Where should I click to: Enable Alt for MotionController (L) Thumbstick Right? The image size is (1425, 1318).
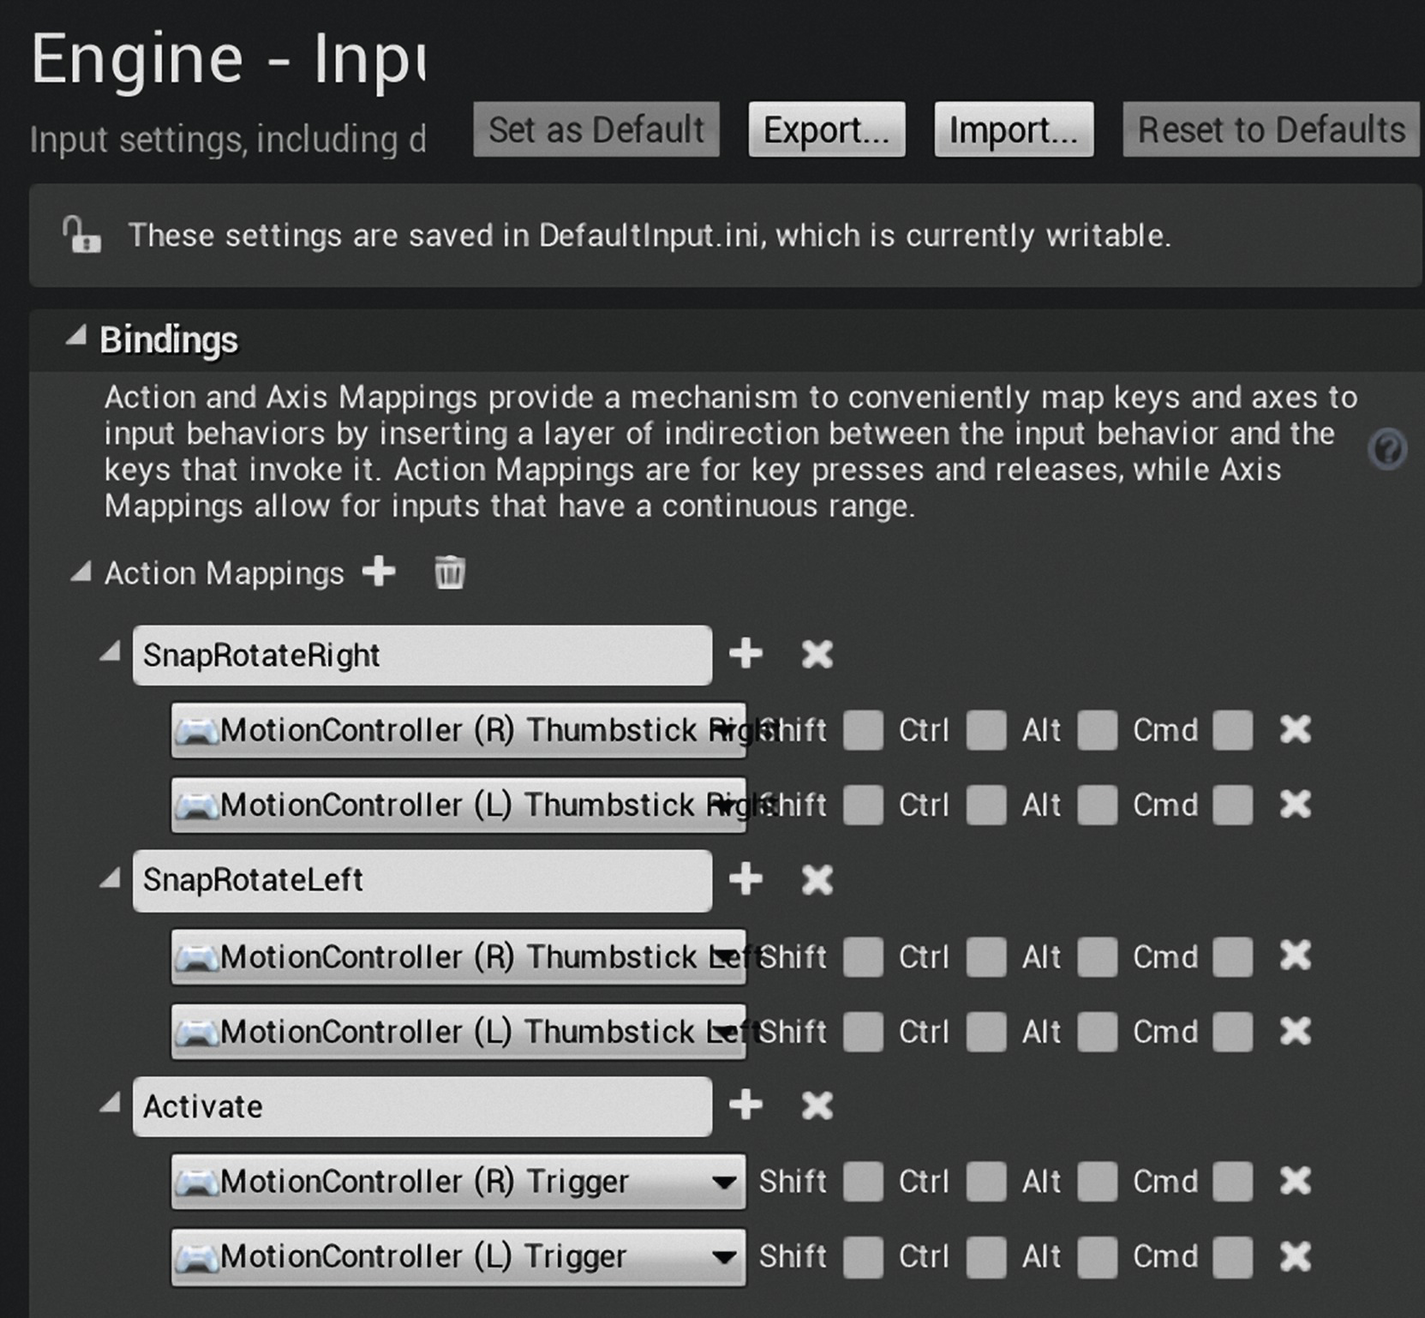[1097, 805]
